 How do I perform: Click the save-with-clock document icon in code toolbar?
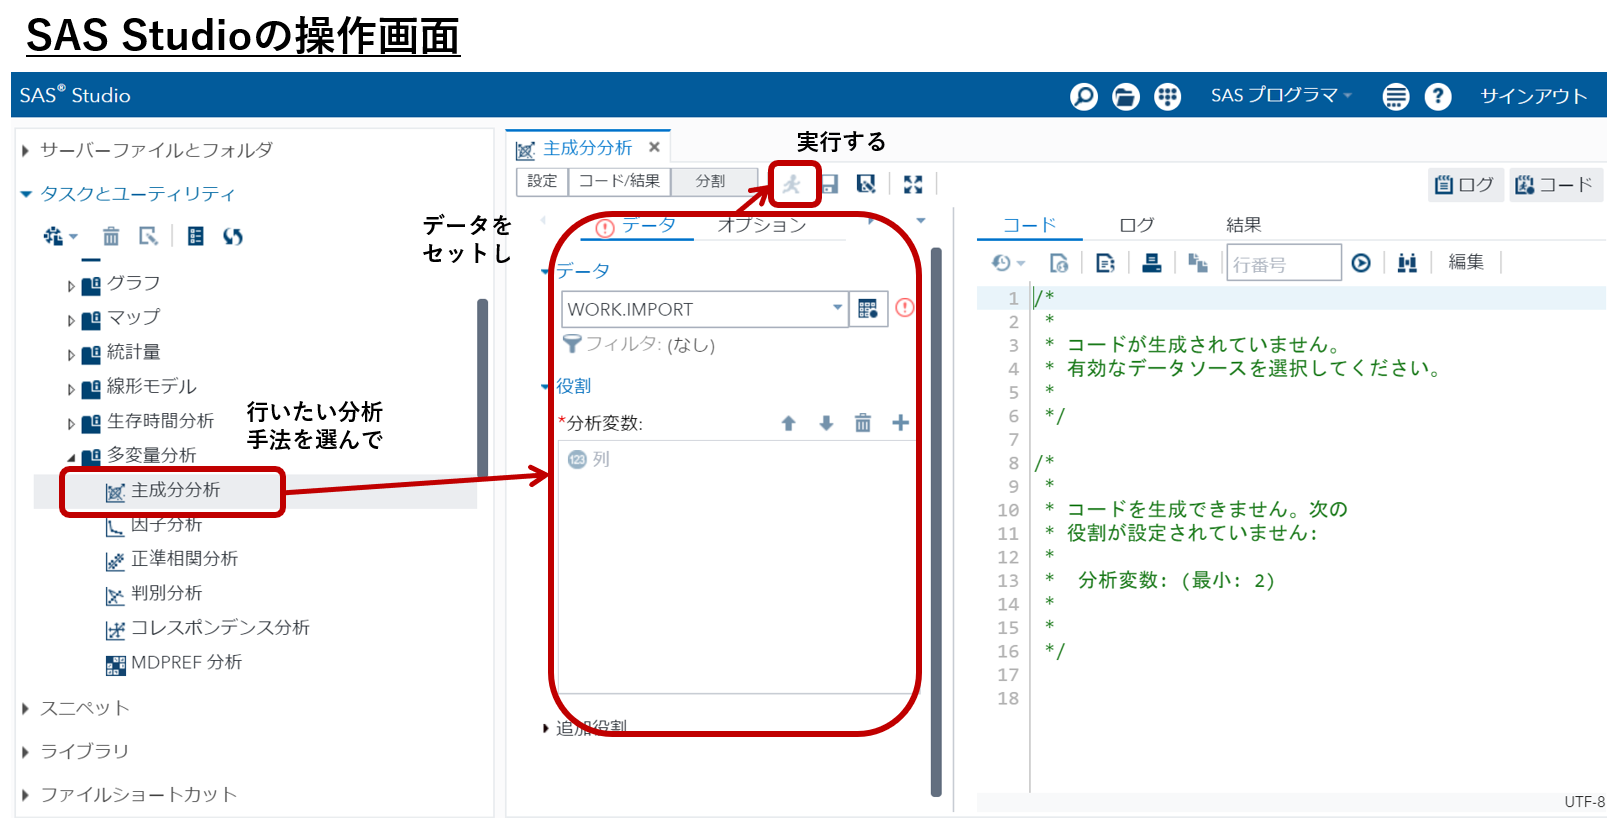click(x=1059, y=263)
